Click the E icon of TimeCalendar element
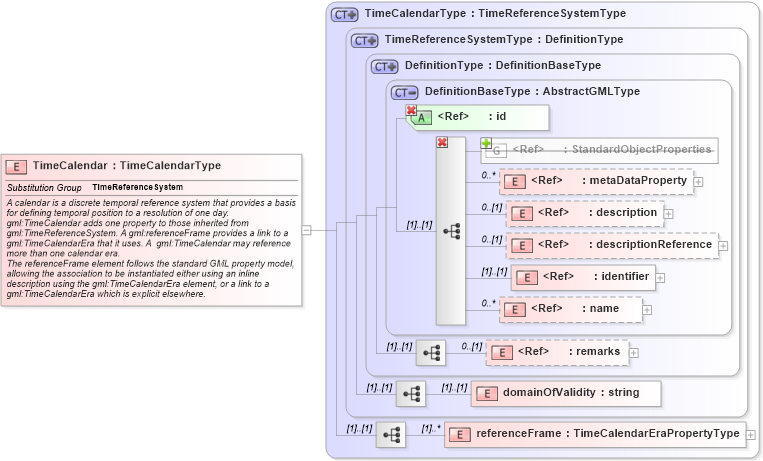Viewport: 763px width, 461px height. pyautogui.click(x=16, y=167)
